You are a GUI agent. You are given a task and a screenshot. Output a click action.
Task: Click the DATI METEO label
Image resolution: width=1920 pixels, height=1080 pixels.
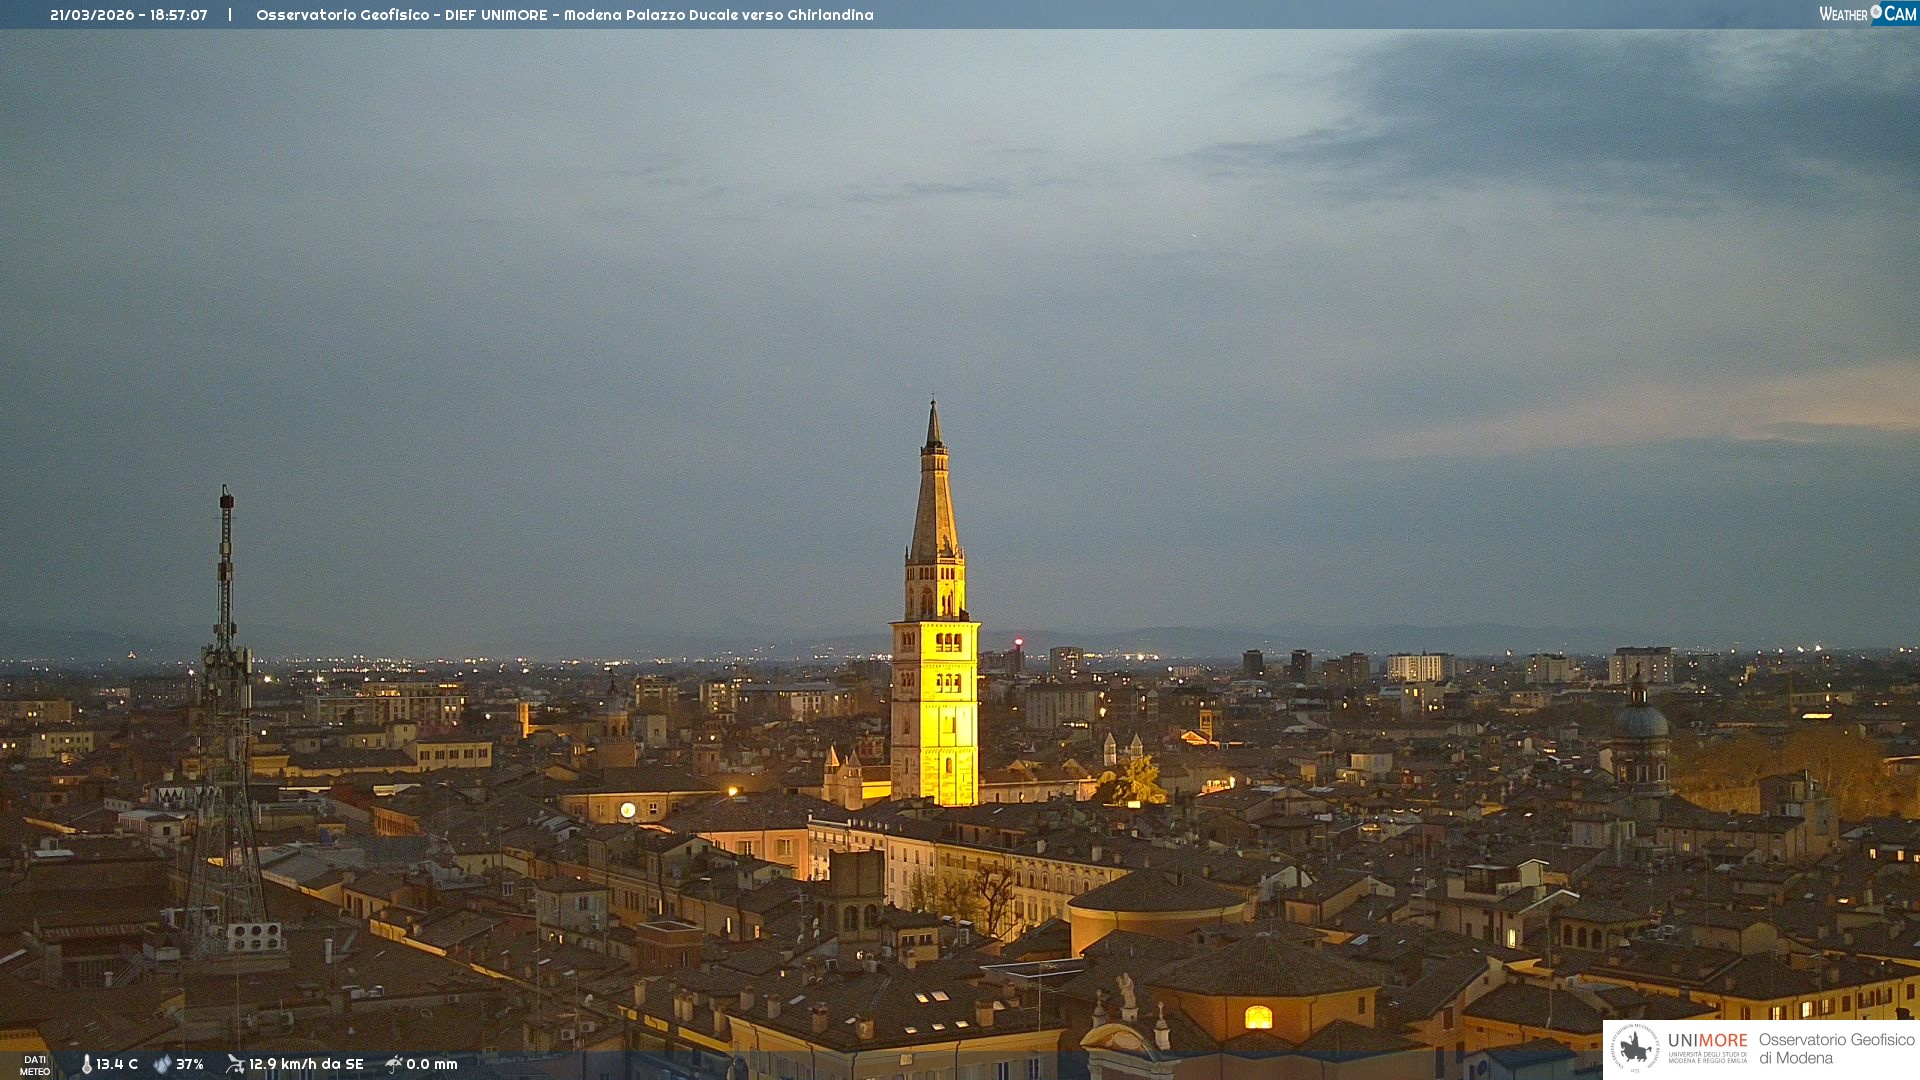pos(35,1065)
